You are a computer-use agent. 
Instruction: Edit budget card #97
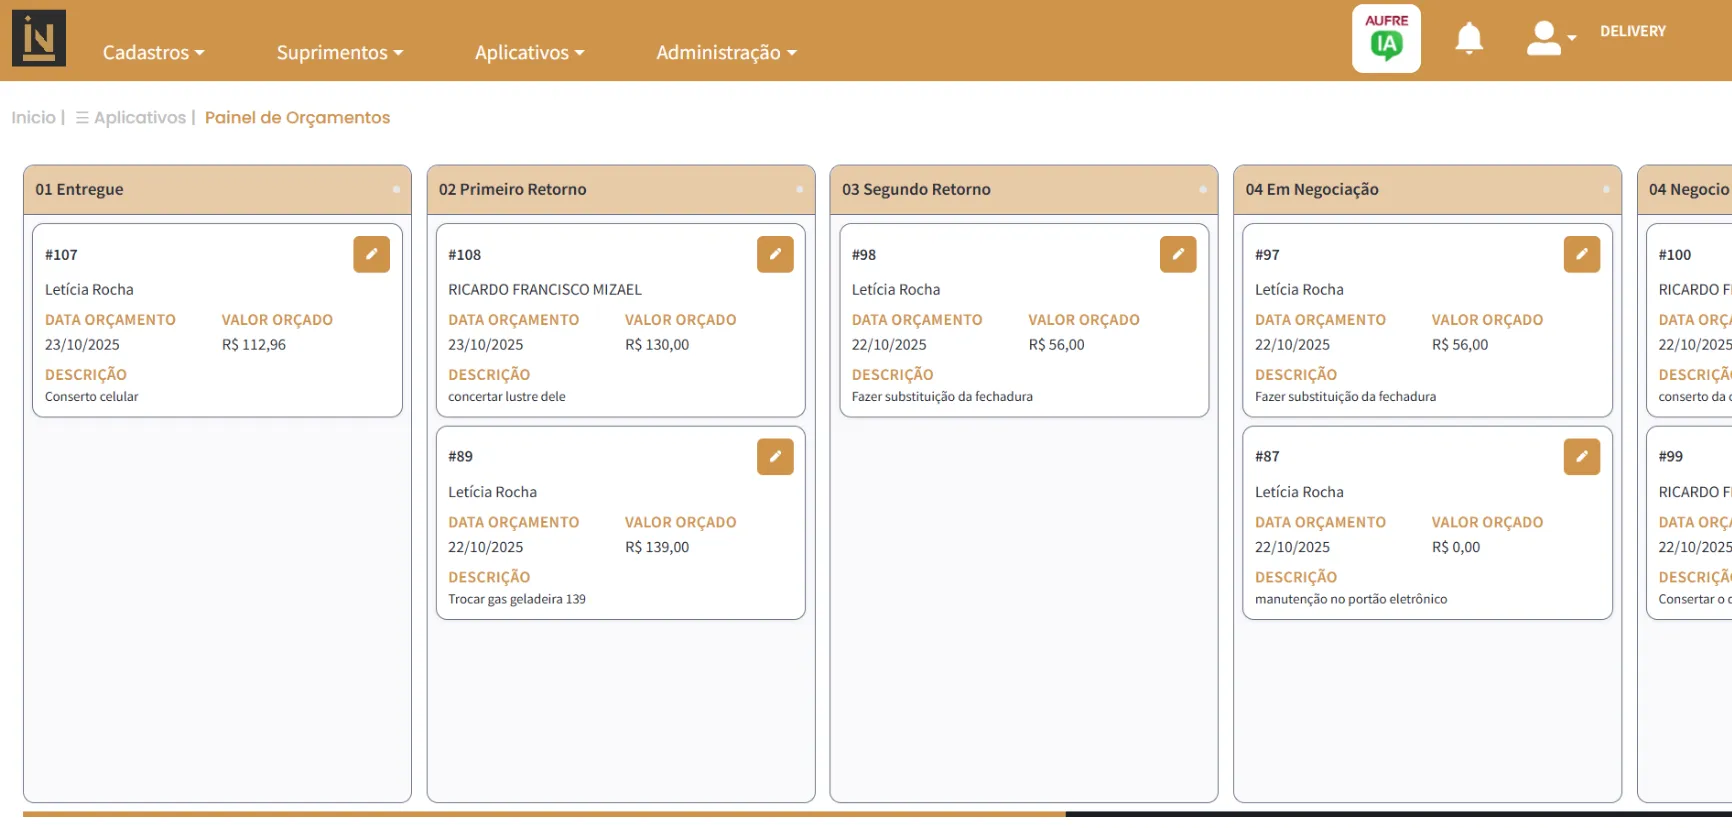[1581, 255]
